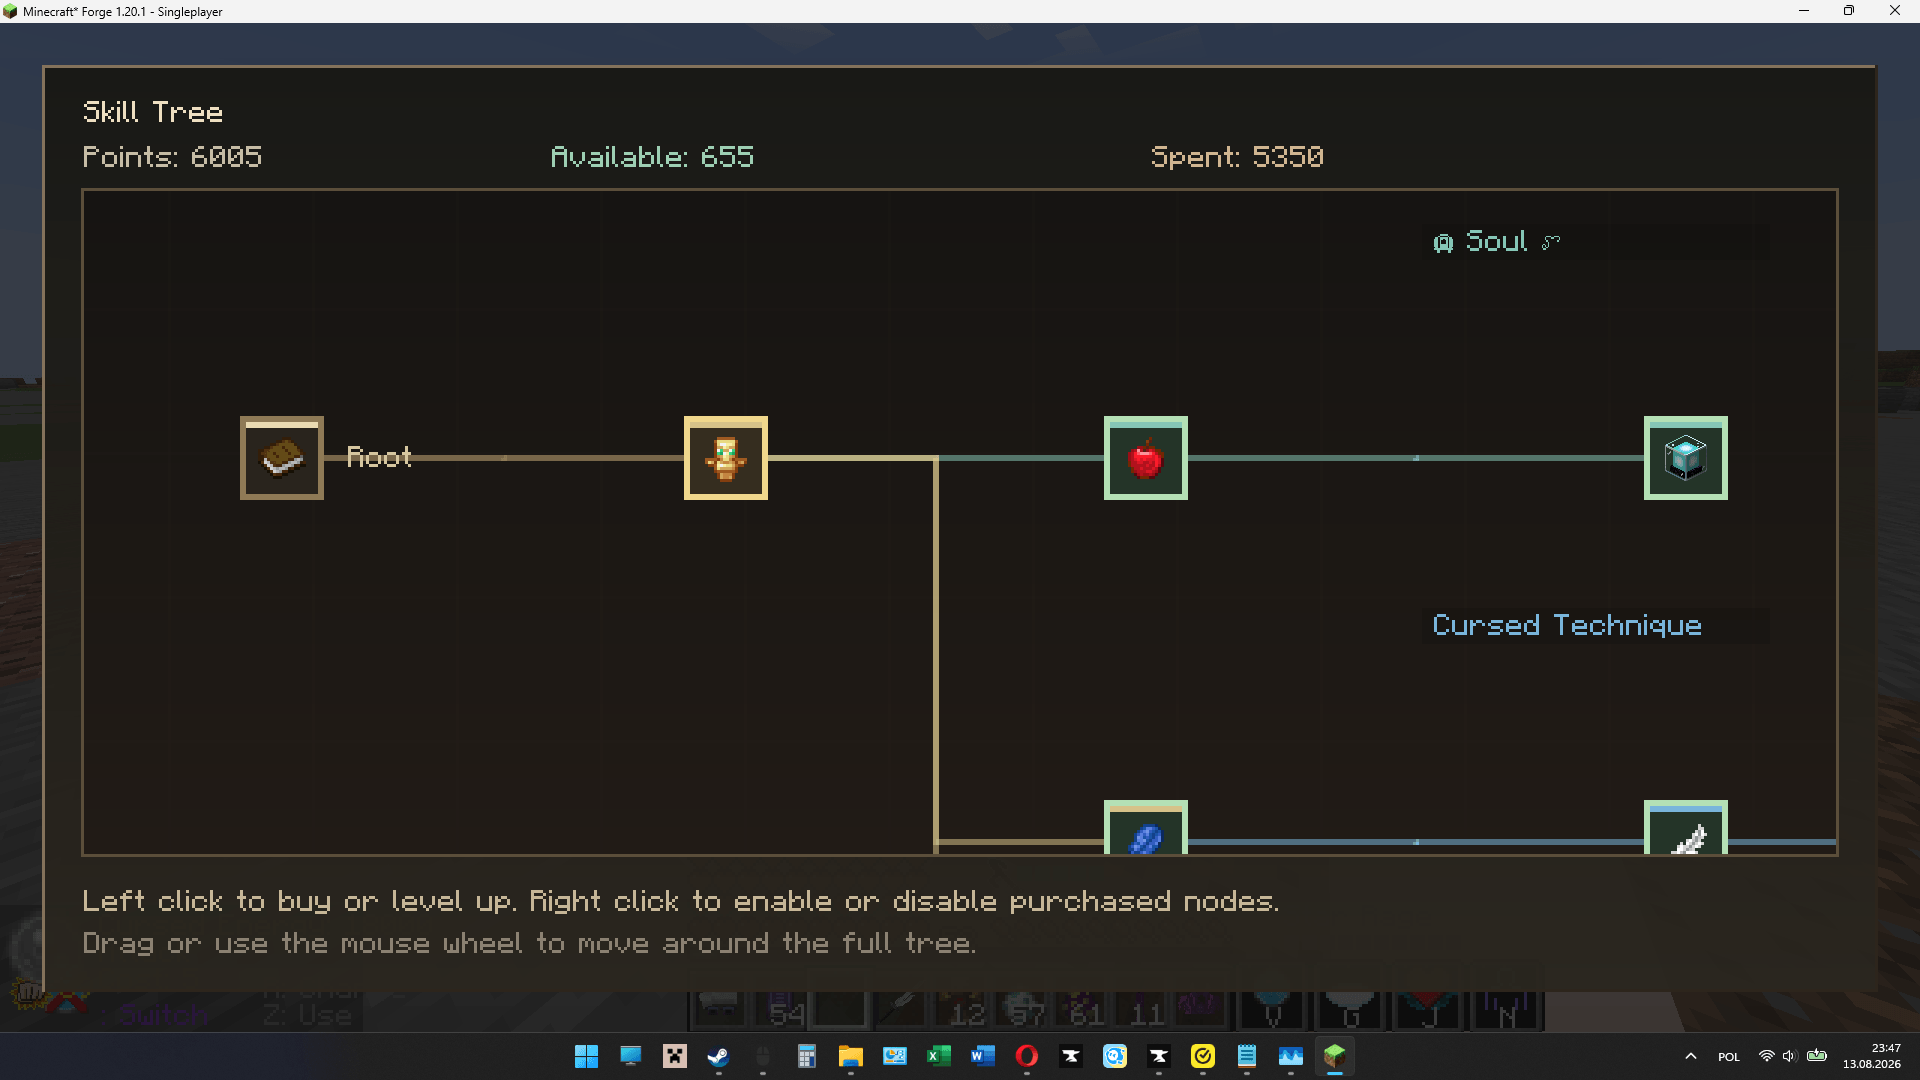Viewport: 1920px width, 1080px height.
Task: Open the Windows Start menu
Action: click(x=586, y=1056)
